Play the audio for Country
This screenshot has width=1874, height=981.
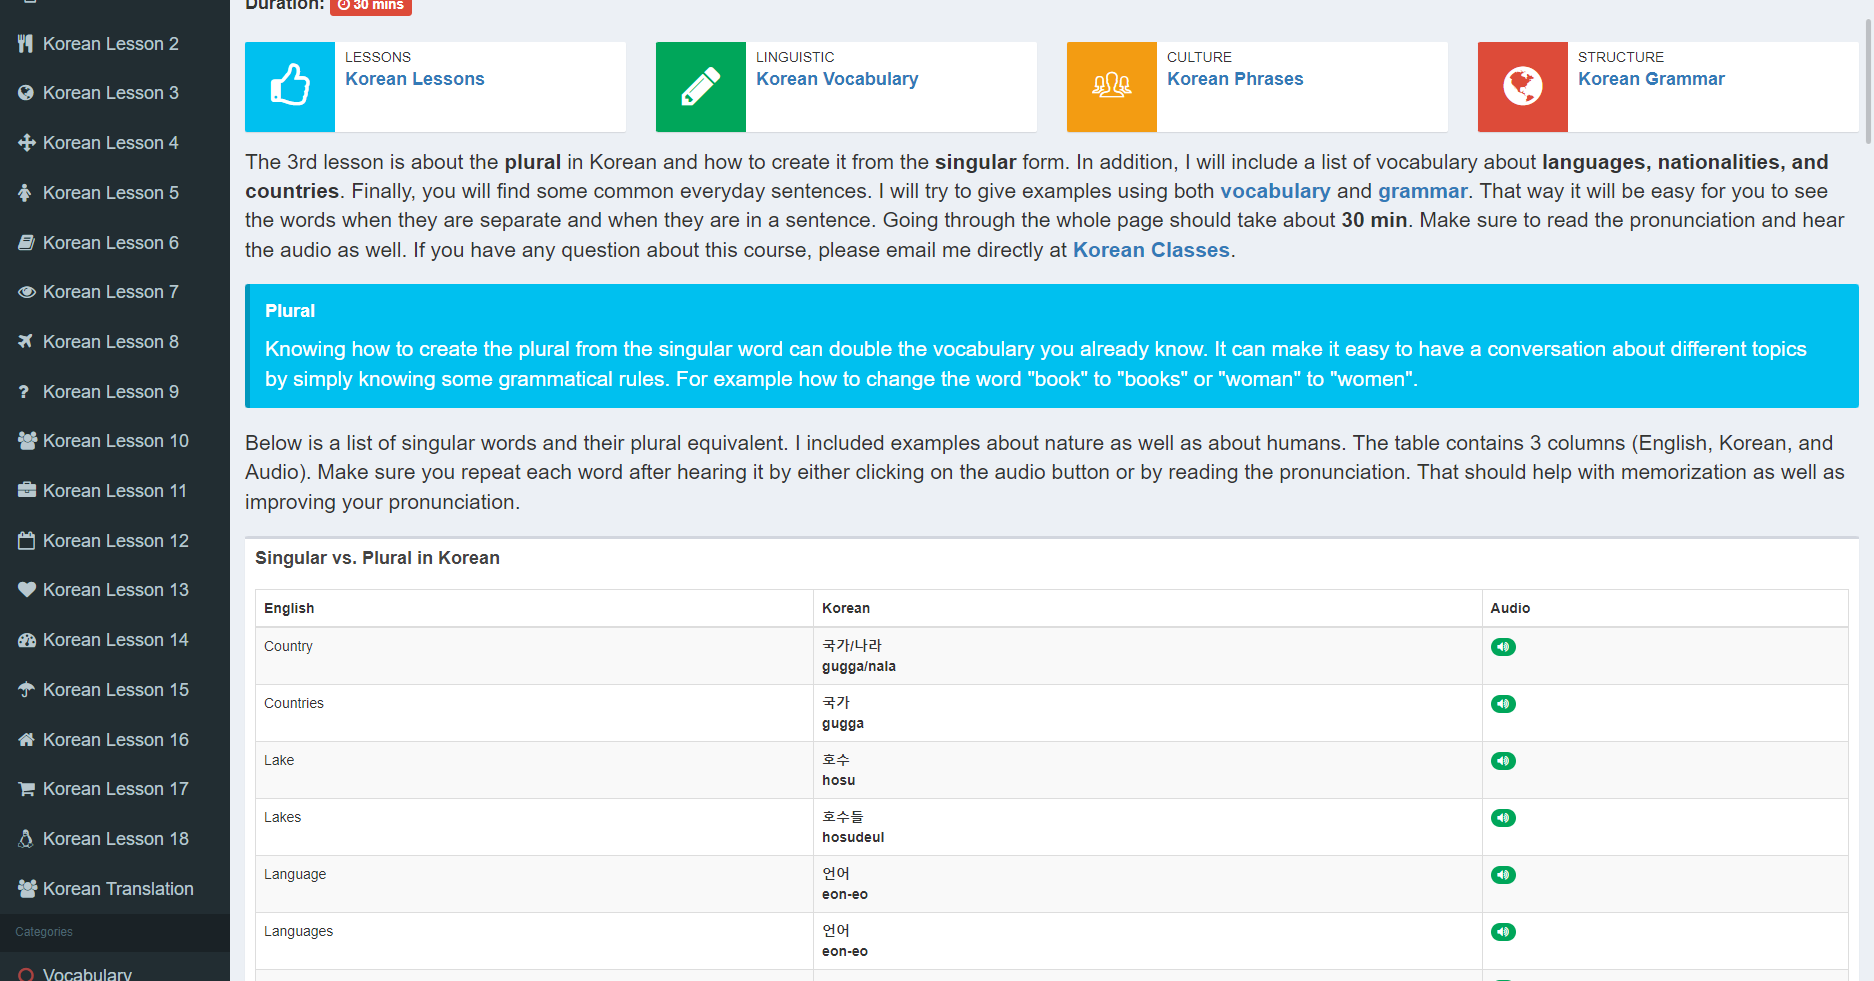[1503, 647]
